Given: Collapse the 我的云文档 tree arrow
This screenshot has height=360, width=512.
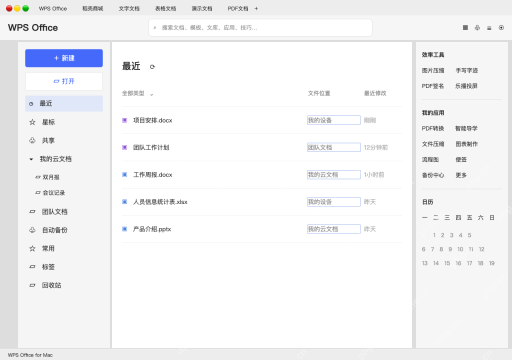Looking at the screenshot, I should (31, 159).
